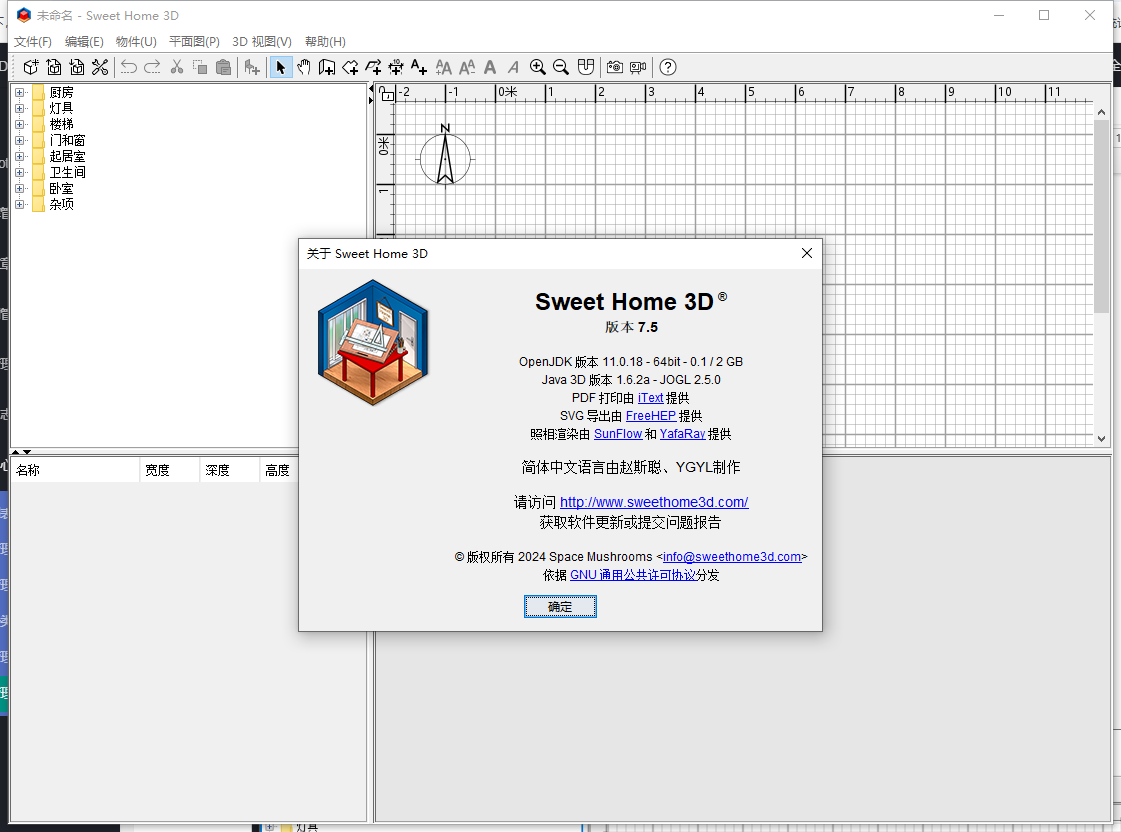The width and height of the screenshot is (1121, 832).
Task: Click the Help question mark icon
Action: coord(668,67)
